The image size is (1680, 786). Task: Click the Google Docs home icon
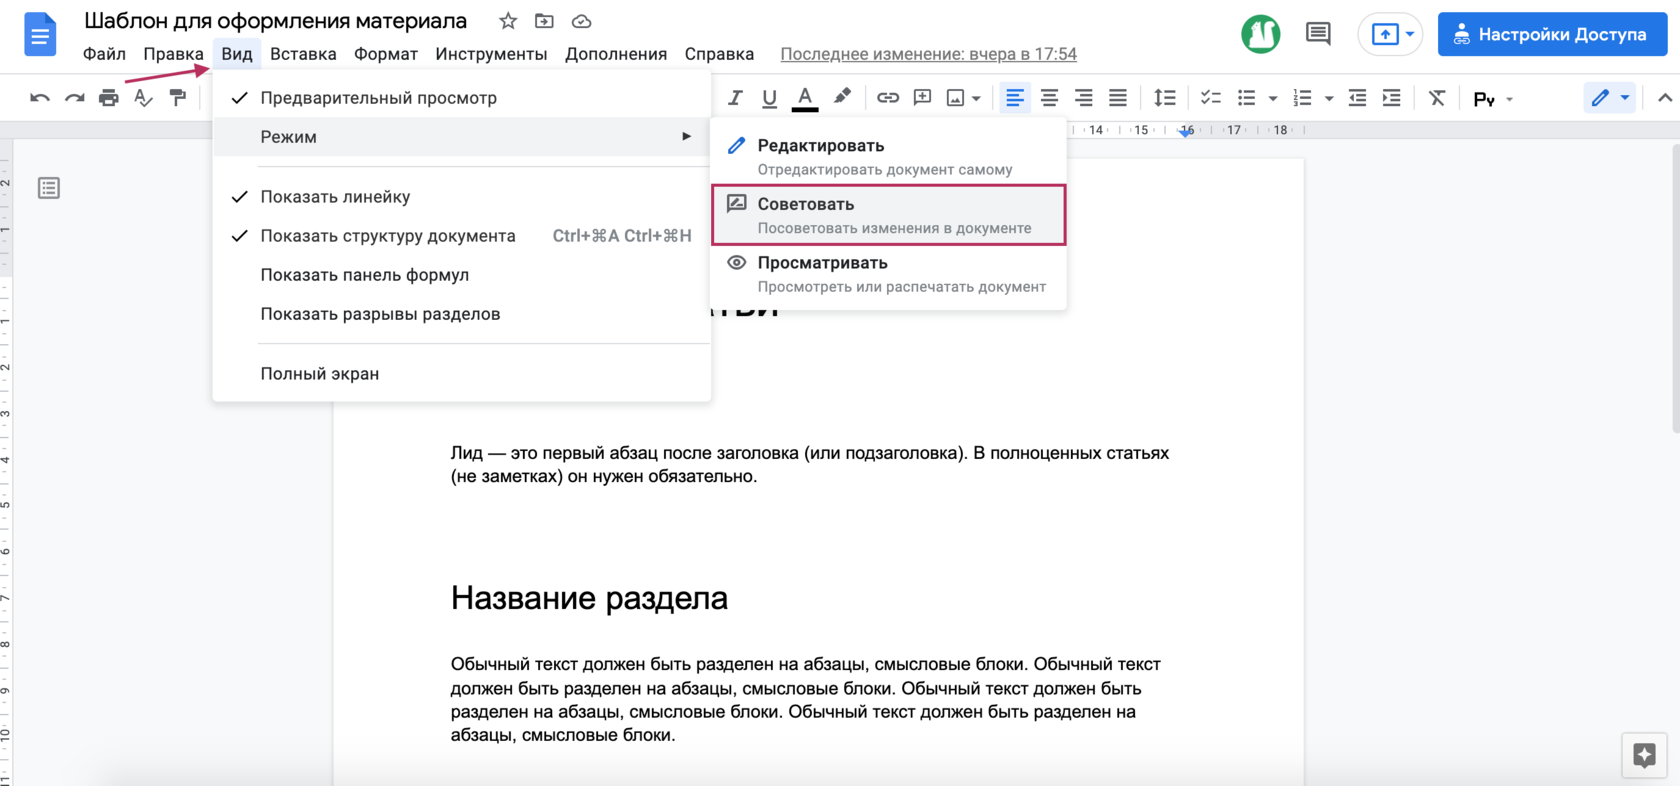pos(40,34)
